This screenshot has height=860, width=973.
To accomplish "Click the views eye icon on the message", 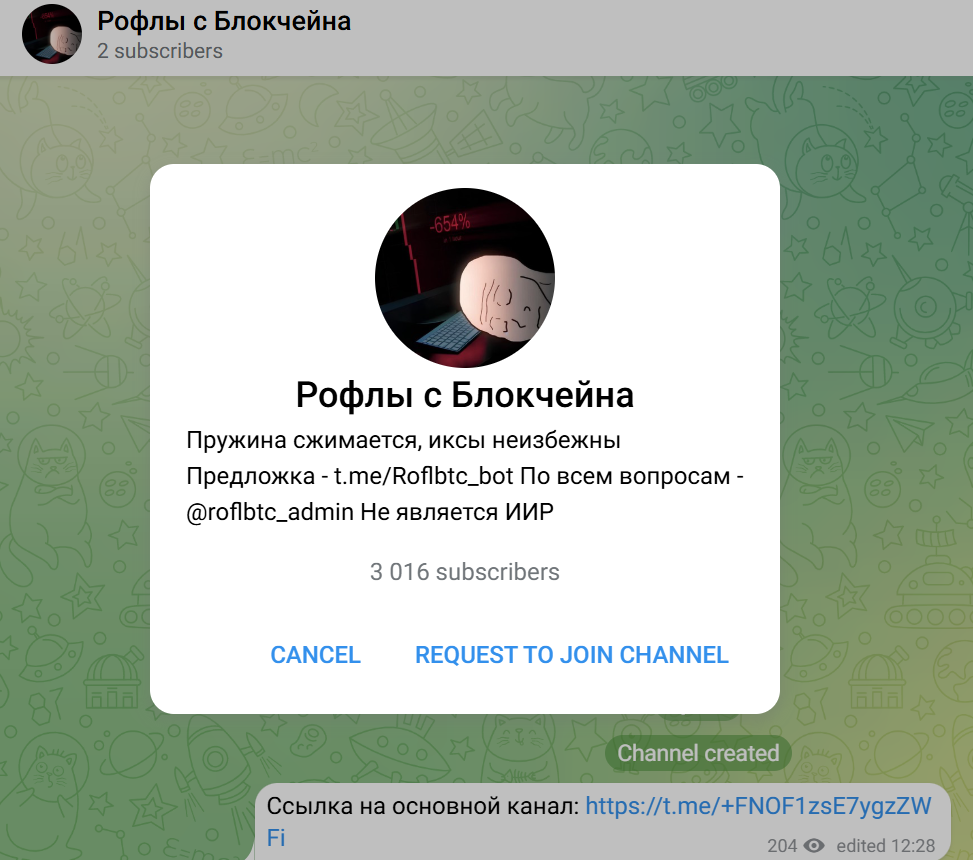I will (814, 846).
